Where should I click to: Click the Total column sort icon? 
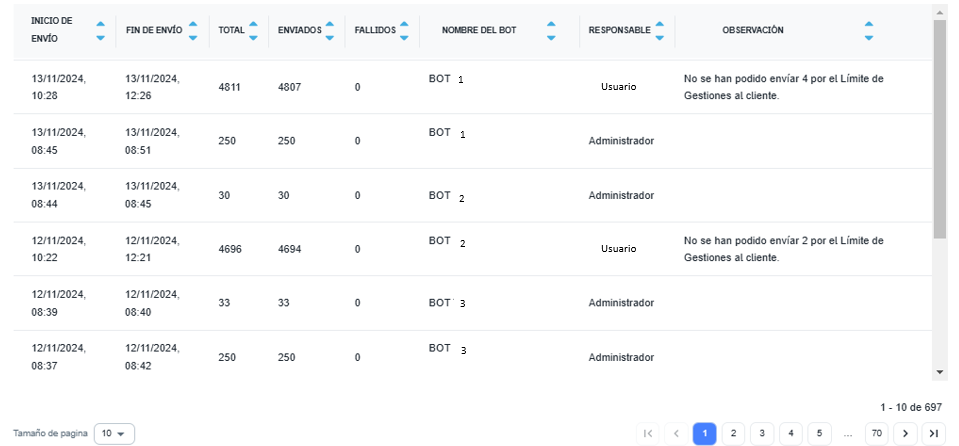point(253,31)
